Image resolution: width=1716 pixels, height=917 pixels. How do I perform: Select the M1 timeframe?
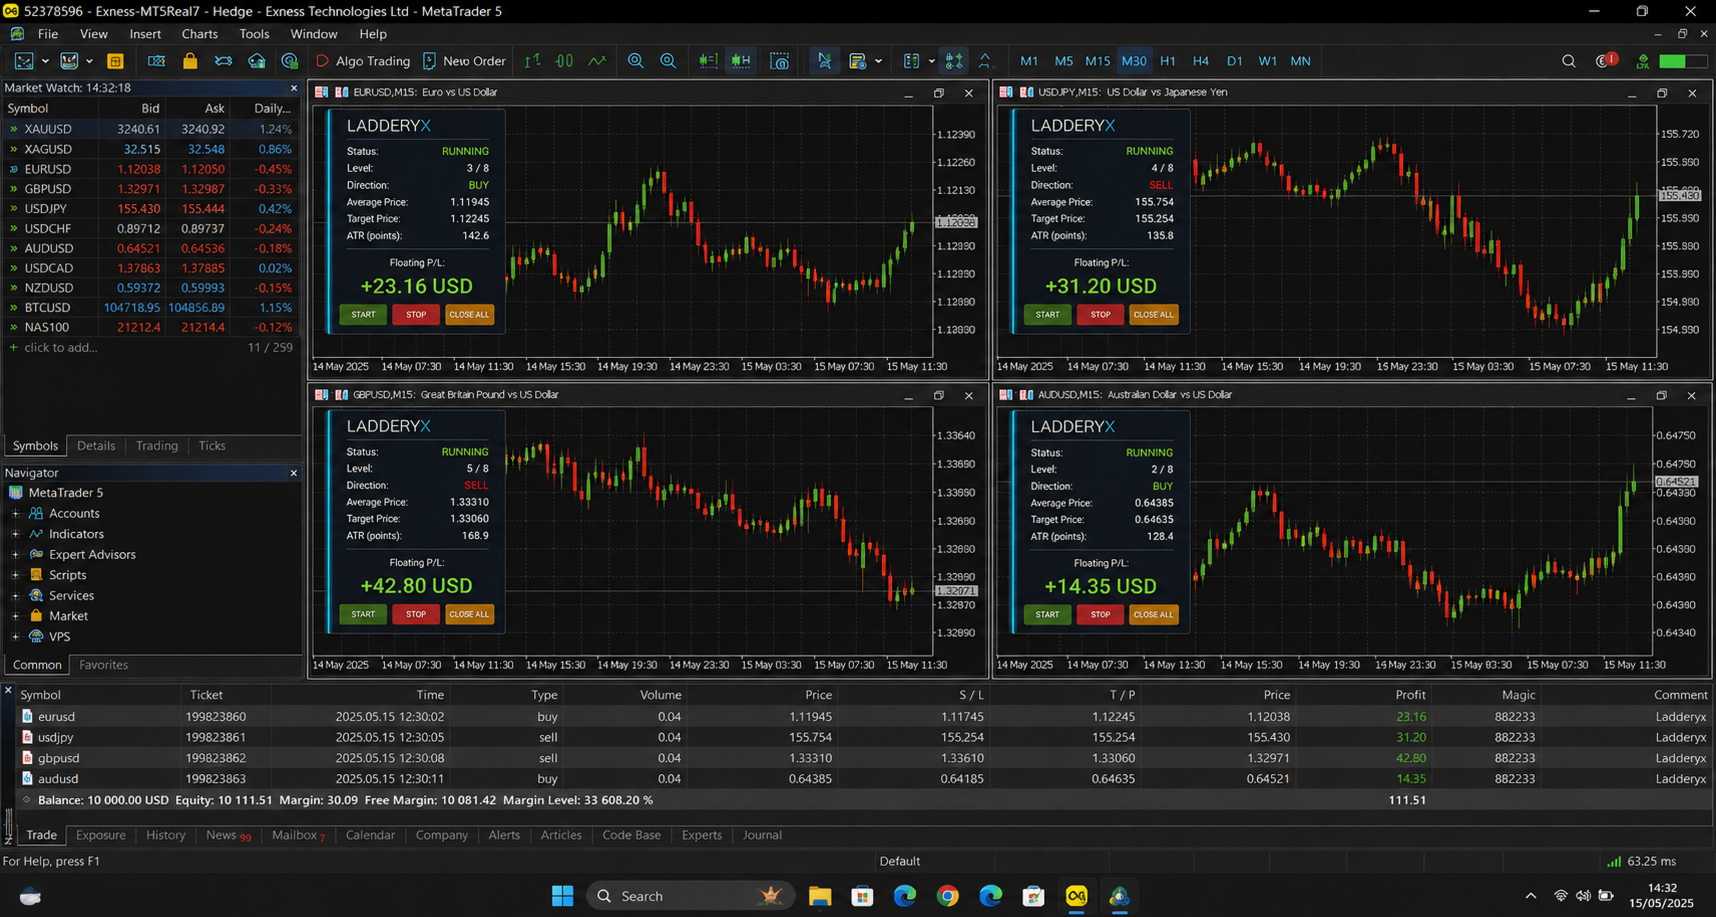1029,61
